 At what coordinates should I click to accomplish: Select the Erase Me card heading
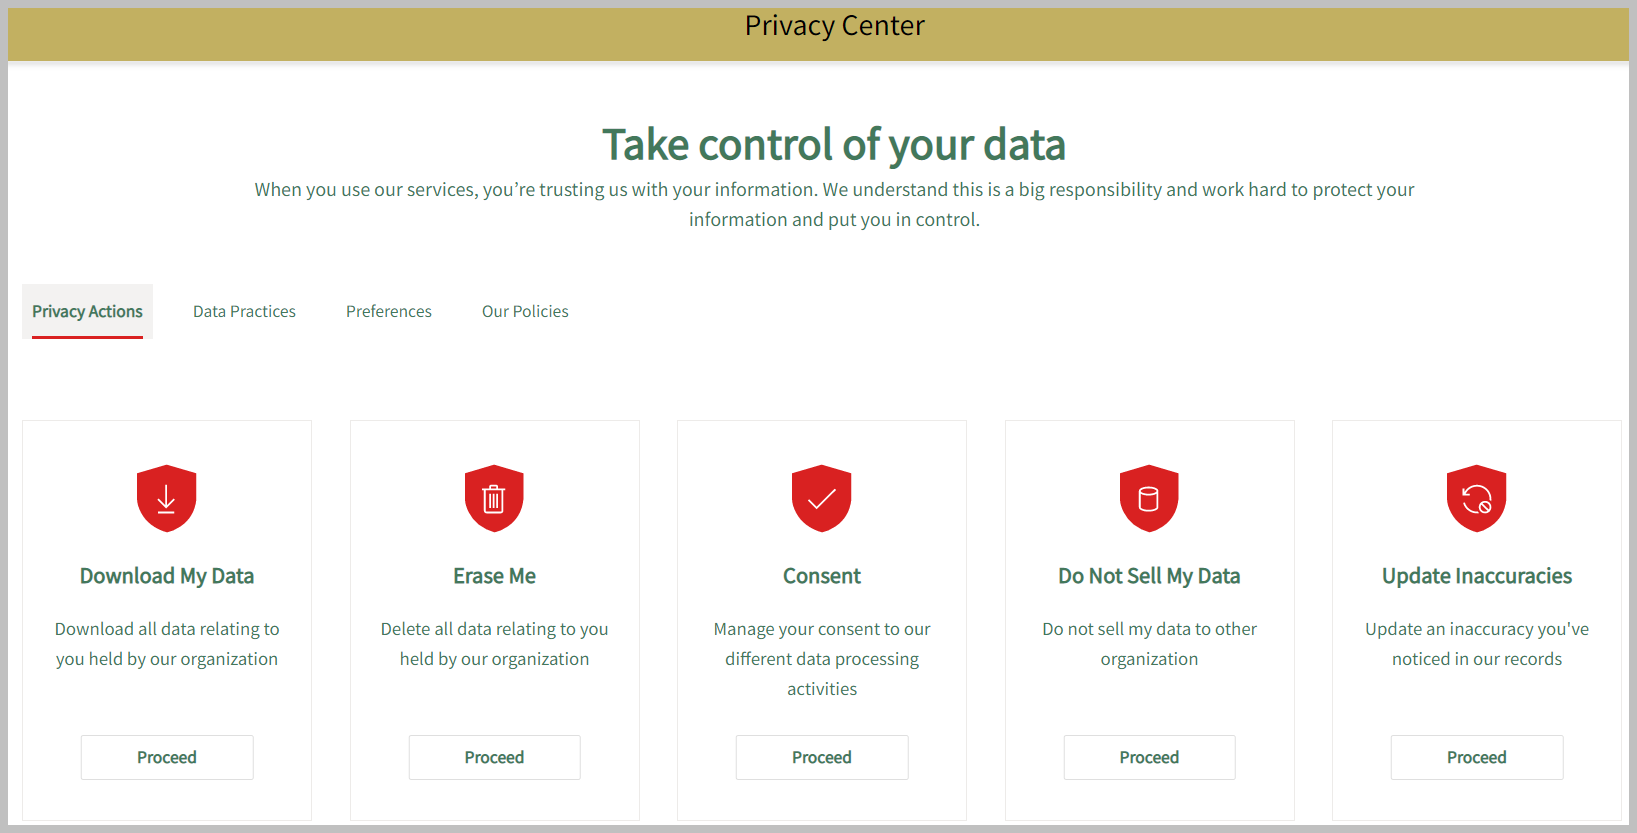click(494, 576)
